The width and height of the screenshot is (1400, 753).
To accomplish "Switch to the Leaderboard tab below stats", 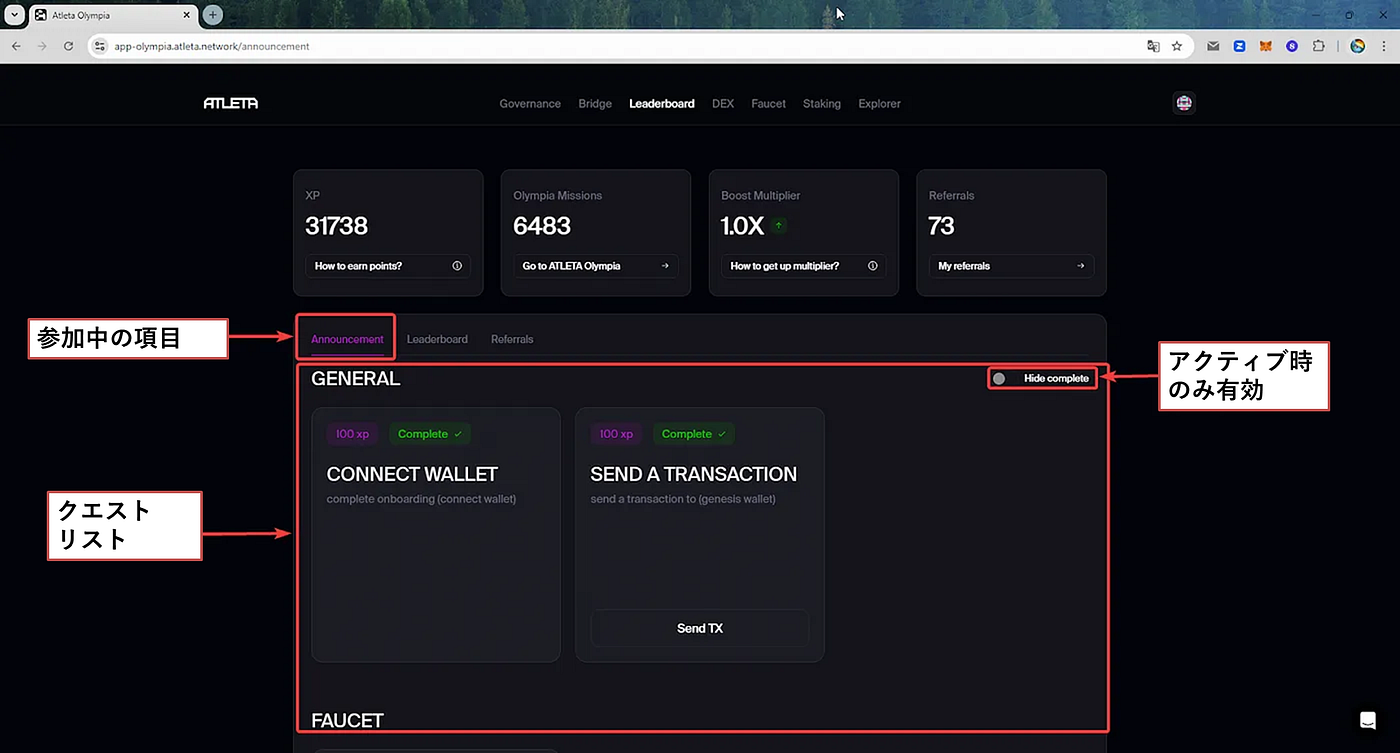I will (x=437, y=339).
